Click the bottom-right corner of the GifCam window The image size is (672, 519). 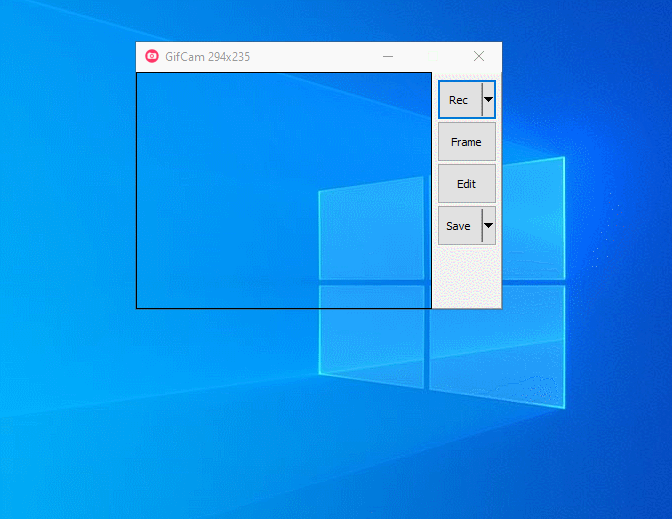coord(500,307)
